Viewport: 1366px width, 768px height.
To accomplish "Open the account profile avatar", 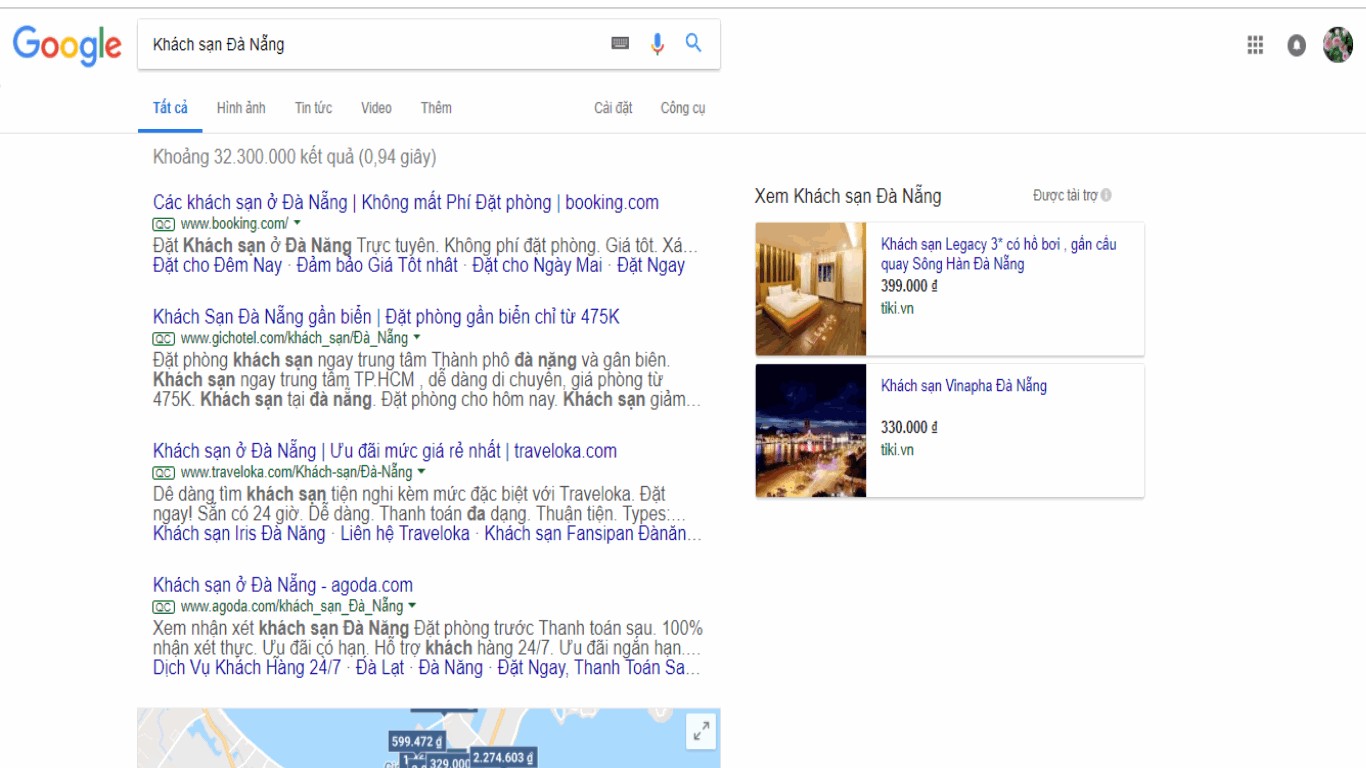I will [1337, 45].
